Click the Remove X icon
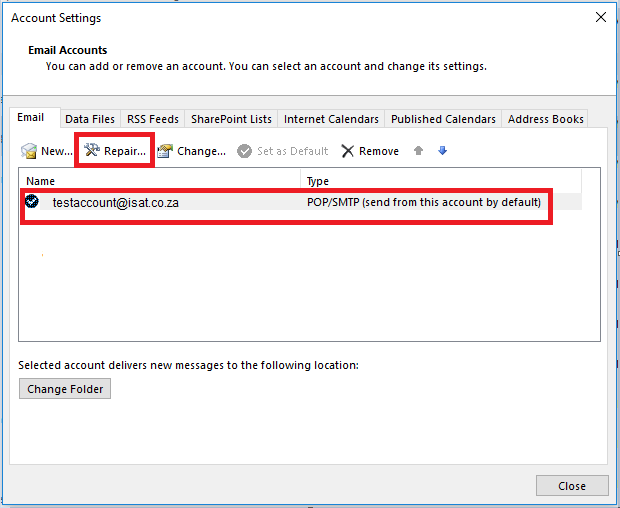This screenshot has width=620, height=508. 348,151
